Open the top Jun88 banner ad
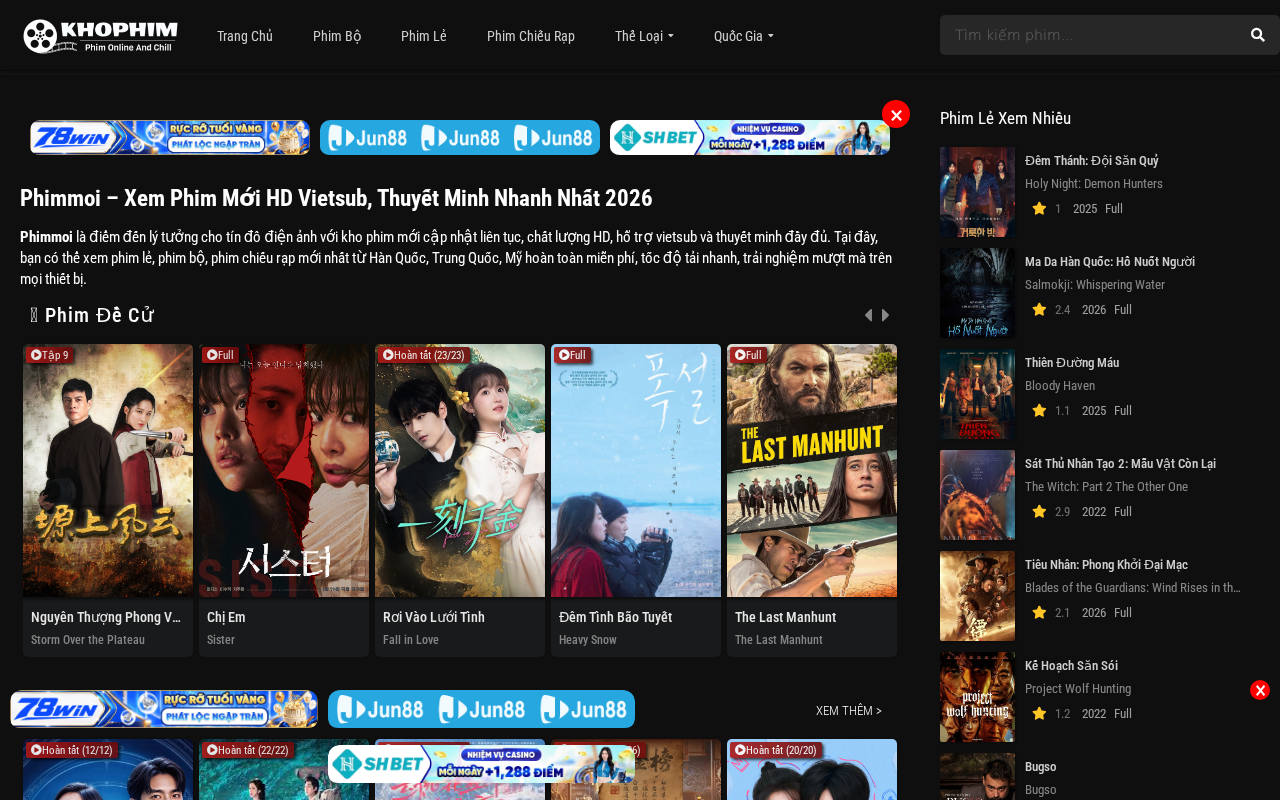This screenshot has width=1280, height=800. click(x=460, y=138)
